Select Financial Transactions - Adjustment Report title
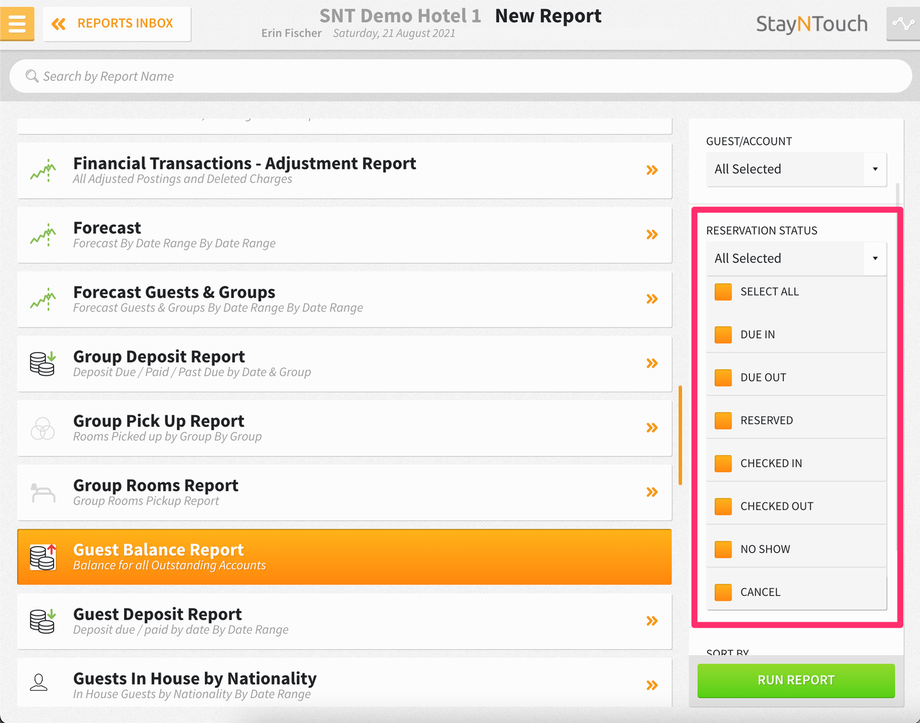The height and width of the screenshot is (723, 920). click(x=245, y=163)
